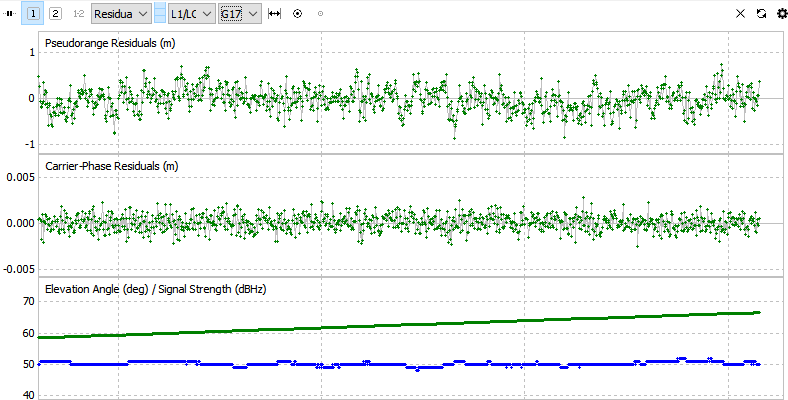
Task: Click the Pseudorange Residuals (m) title
Action: tap(110, 43)
